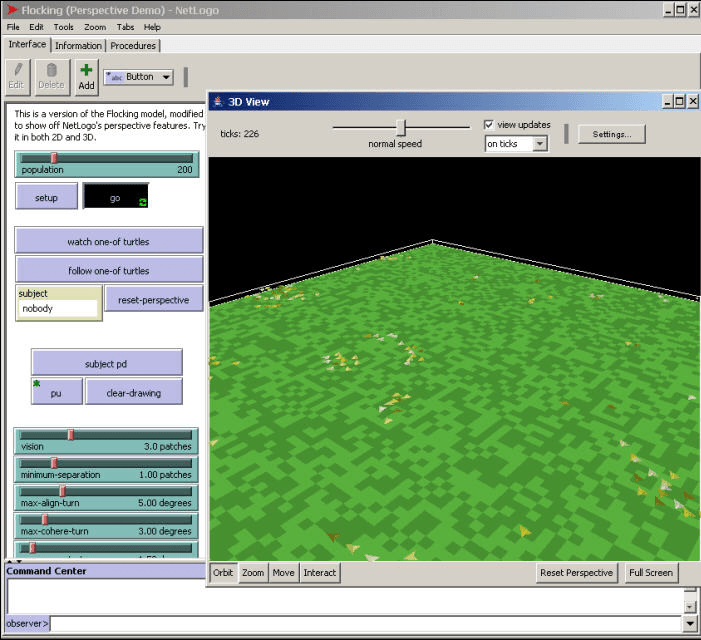Click the Command Center output scrollbar

[x=690, y=601]
